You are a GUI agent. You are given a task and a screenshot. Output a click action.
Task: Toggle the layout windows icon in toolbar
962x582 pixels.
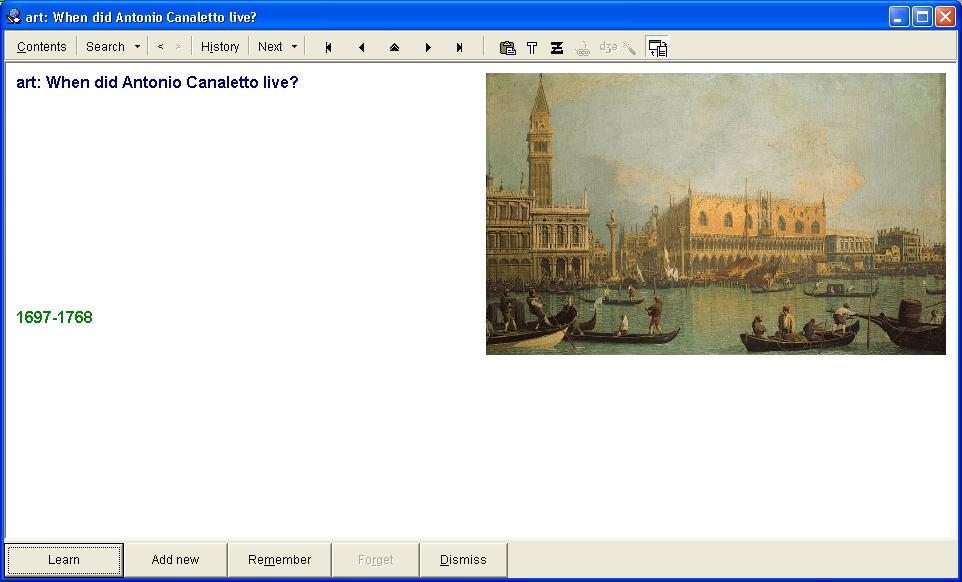point(657,47)
